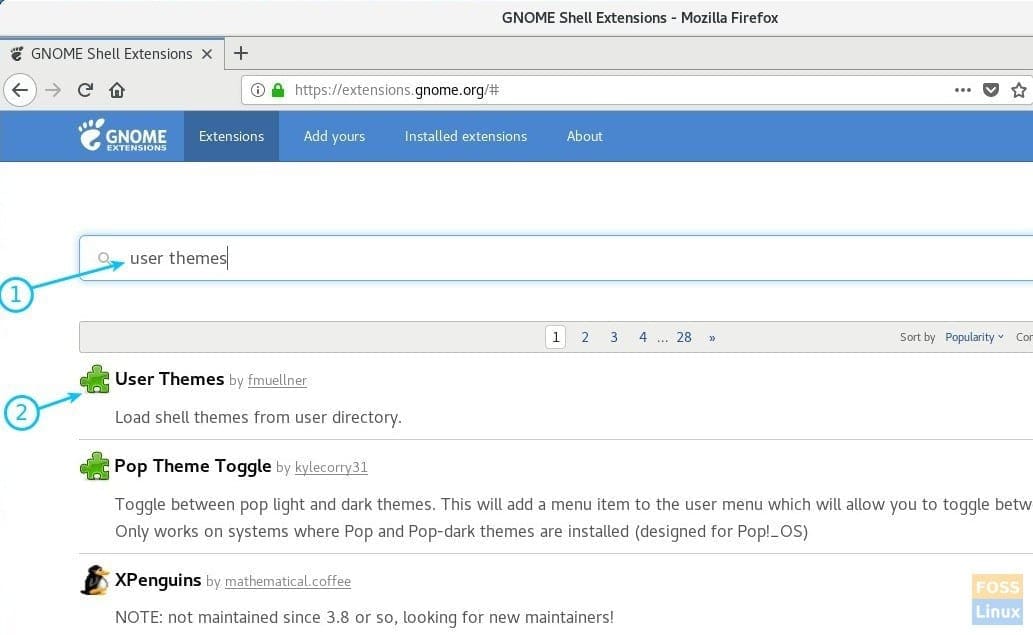Go to results page 3
Image resolution: width=1033 pixels, height=635 pixels.
tap(614, 337)
